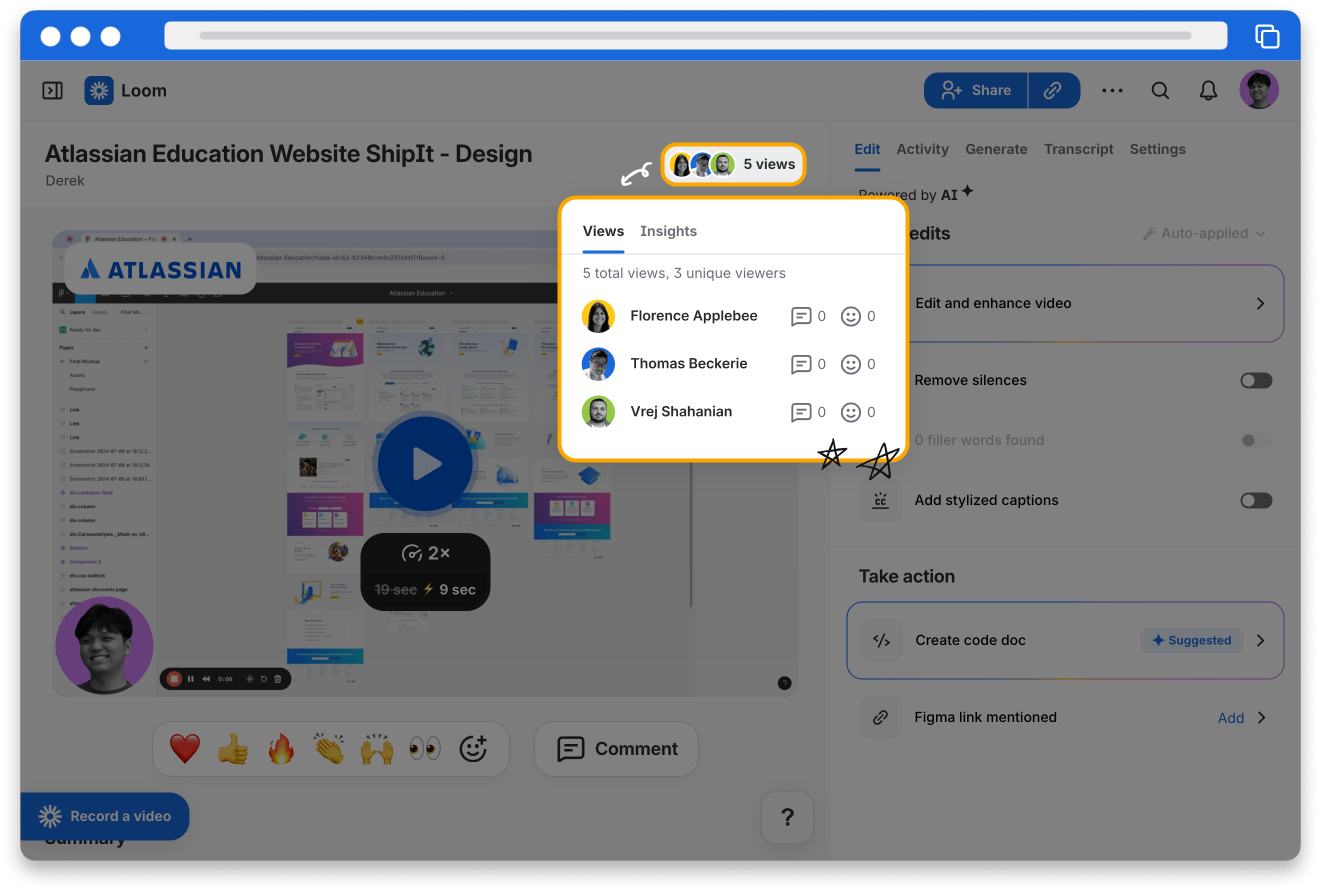The image size is (1321, 891).
Task: Switch to the Views tab
Action: tap(603, 231)
